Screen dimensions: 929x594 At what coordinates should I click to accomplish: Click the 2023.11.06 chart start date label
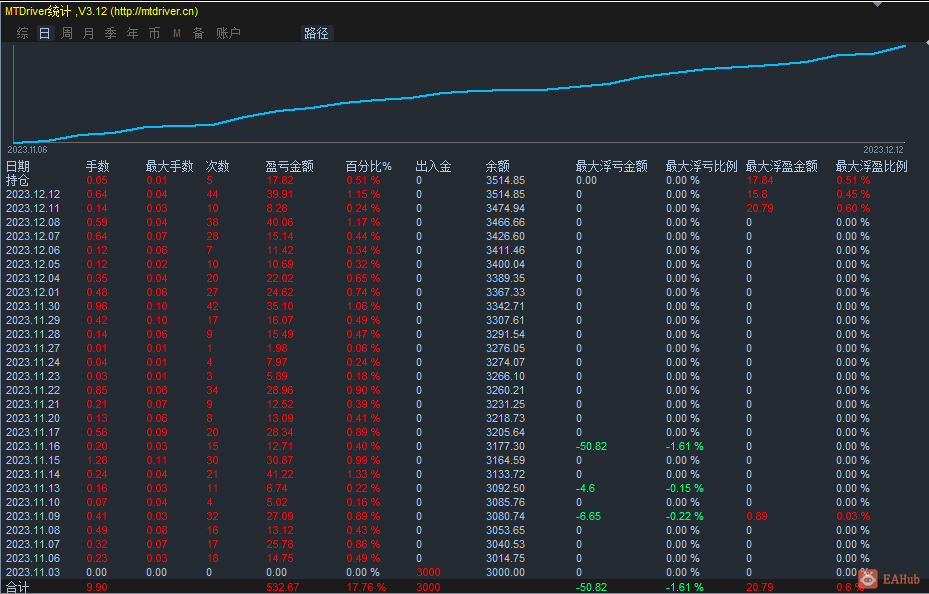[27, 150]
